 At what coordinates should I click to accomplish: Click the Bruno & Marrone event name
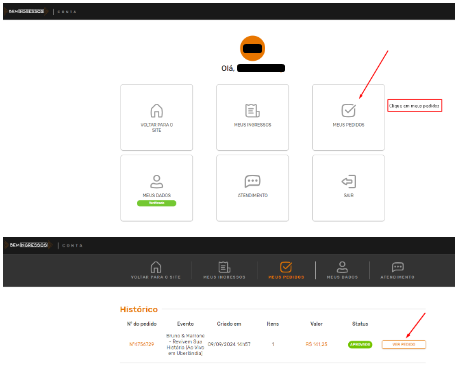185,344
